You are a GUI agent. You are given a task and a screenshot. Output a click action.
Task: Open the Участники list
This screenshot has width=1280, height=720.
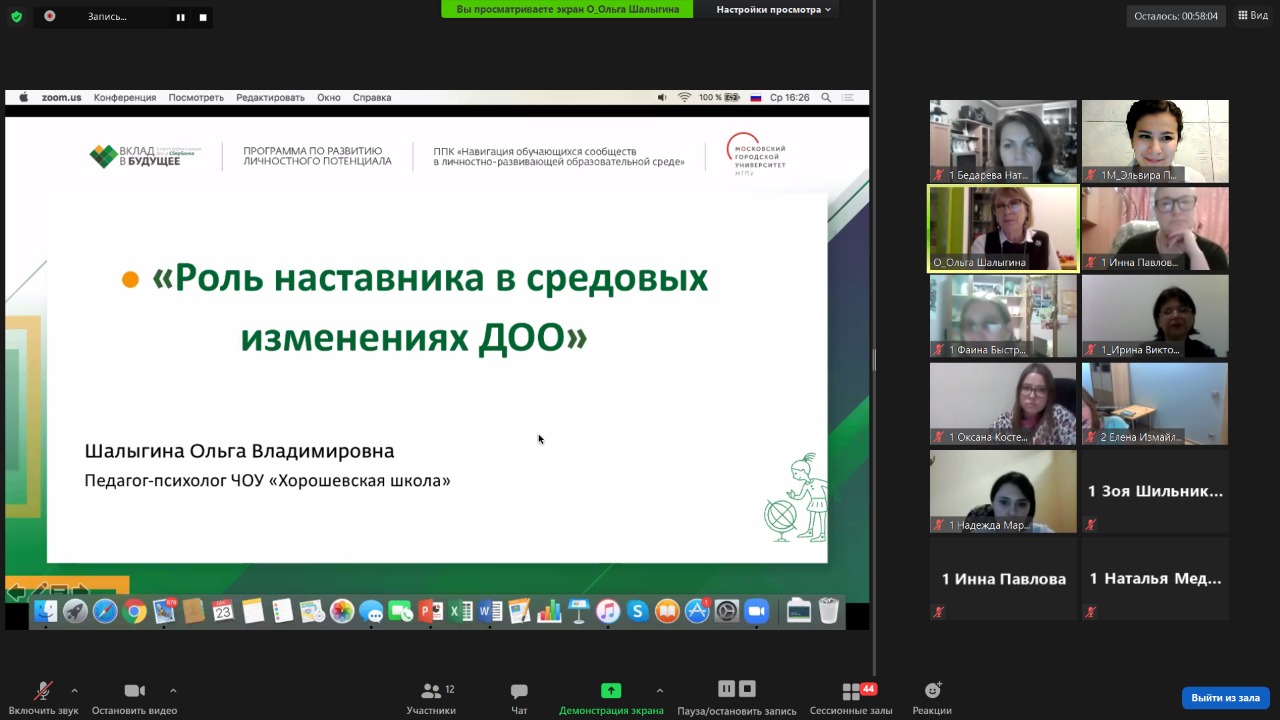point(431,697)
